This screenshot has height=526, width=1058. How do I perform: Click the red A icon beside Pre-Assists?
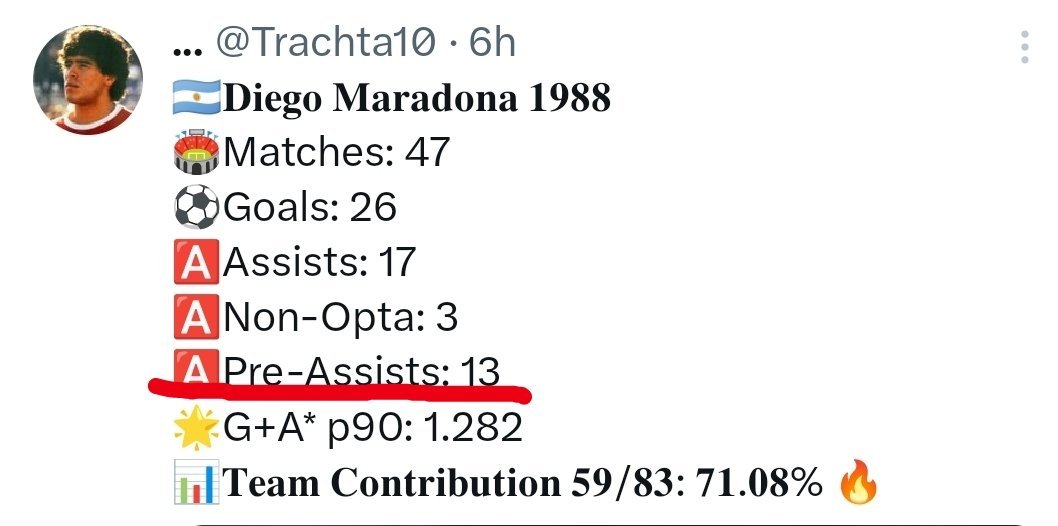coord(196,368)
